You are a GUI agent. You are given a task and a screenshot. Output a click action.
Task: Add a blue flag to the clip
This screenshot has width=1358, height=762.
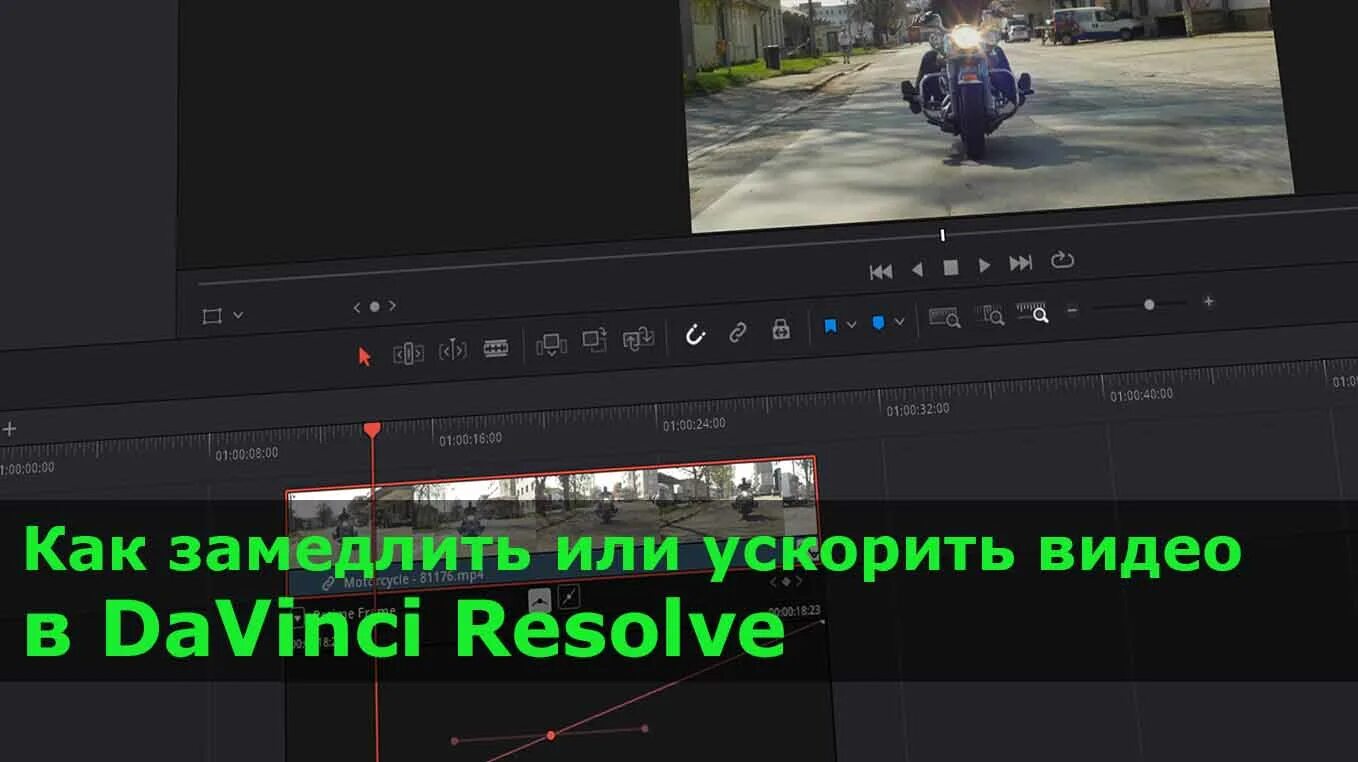(x=830, y=326)
